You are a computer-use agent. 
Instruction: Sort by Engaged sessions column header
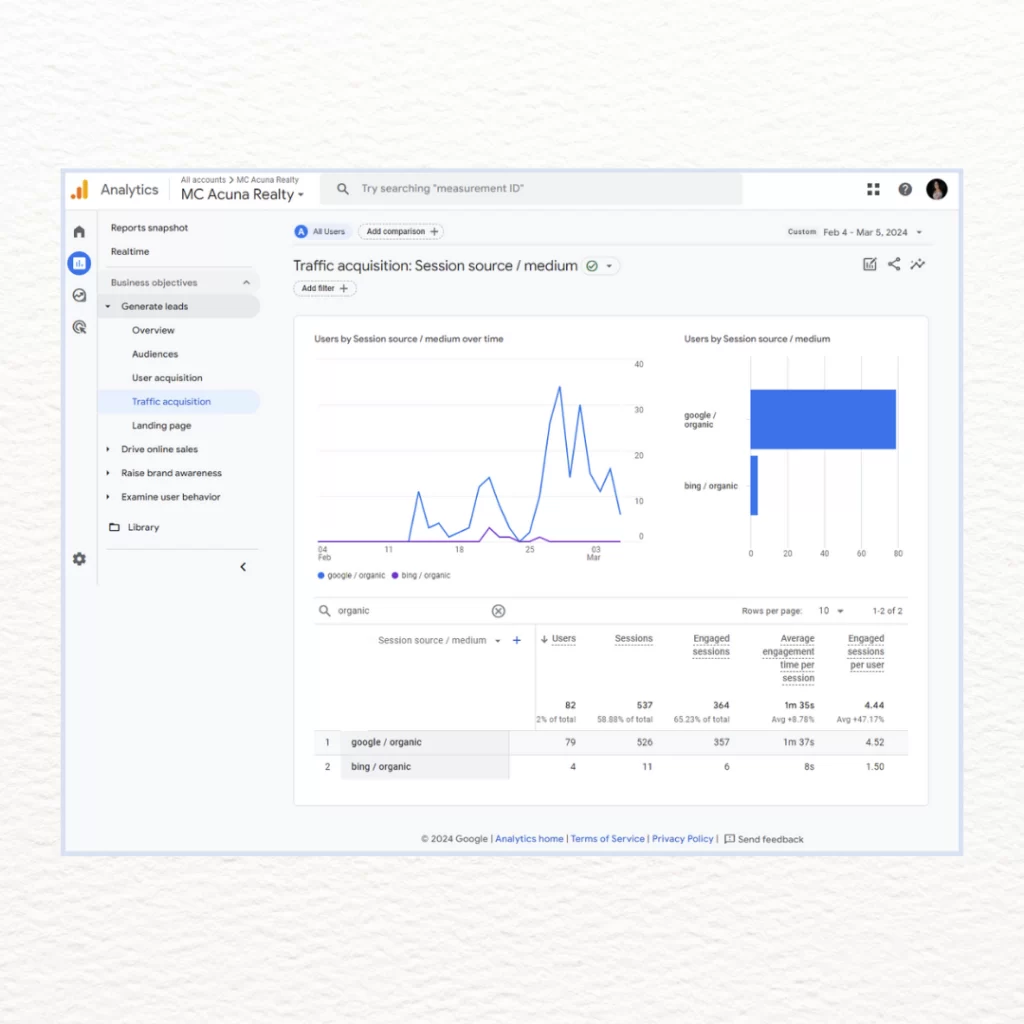pos(711,645)
